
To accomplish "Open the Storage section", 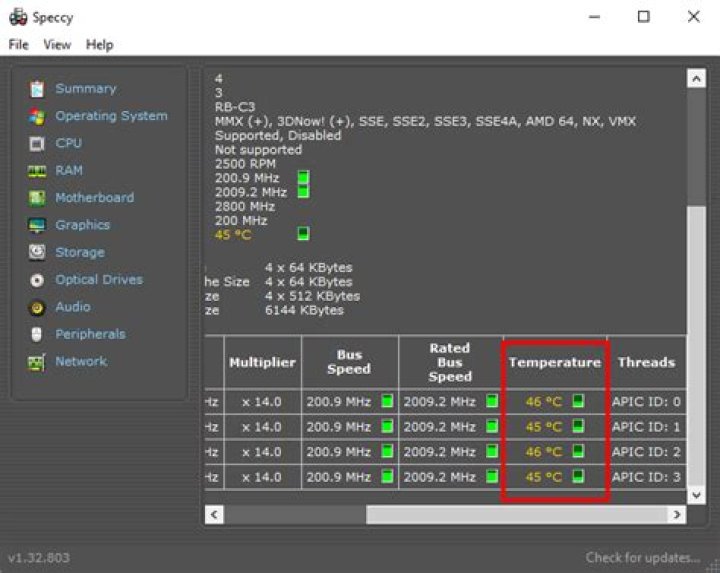I will (x=80, y=253).
